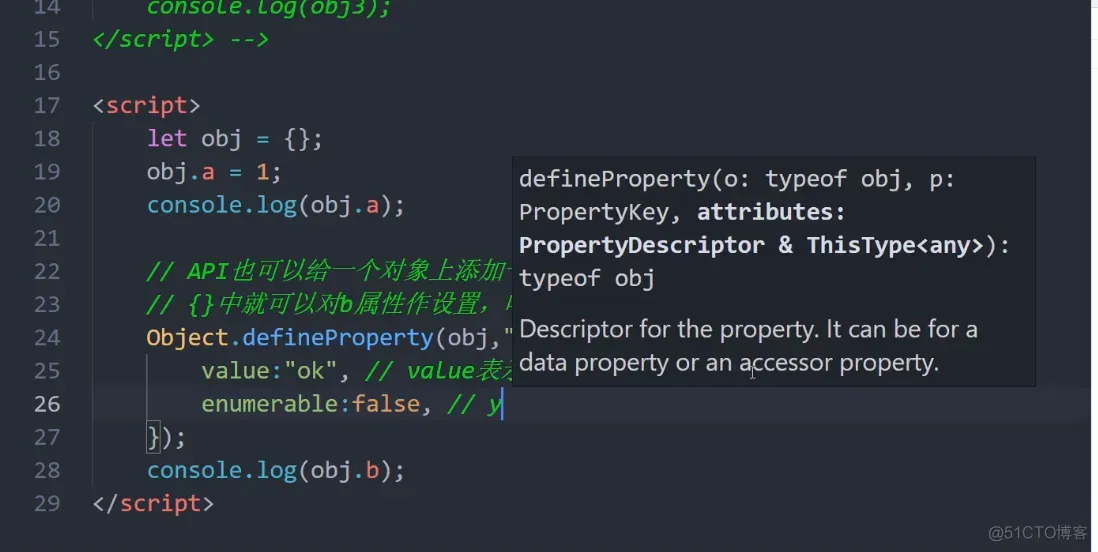Click the closing </script> tag on line 29

153,504
